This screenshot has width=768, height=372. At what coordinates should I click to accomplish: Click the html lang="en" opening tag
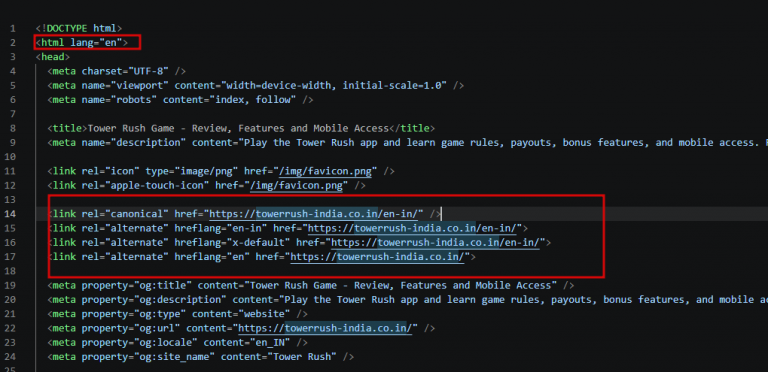[81, 43]
